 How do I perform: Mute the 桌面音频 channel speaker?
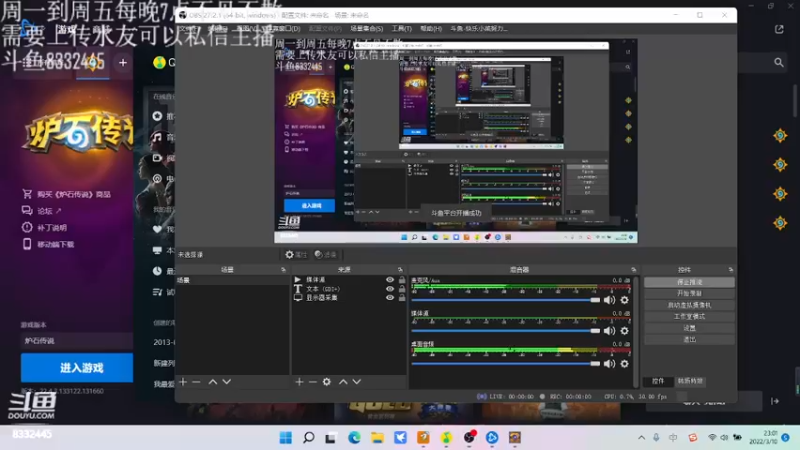(609, 364)
